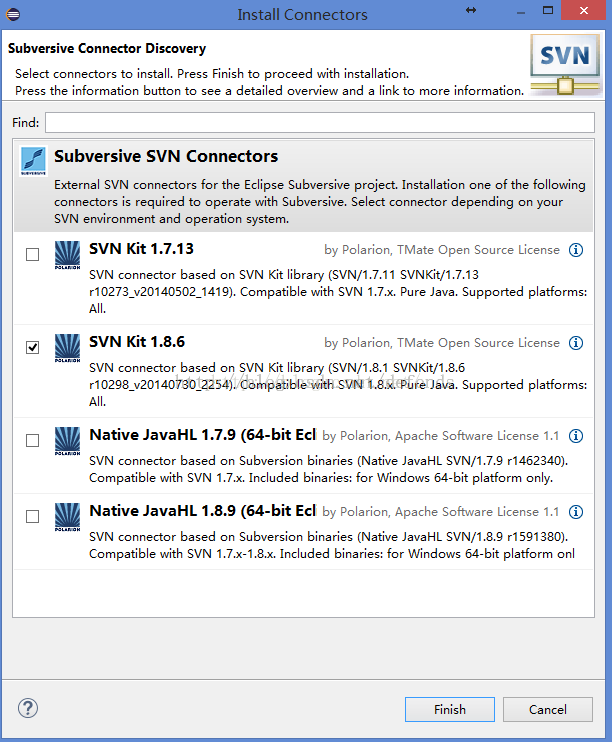
Task: Click the Polarion logo beside Native JavaHL 1.7.9
Action: pos(67,441)
